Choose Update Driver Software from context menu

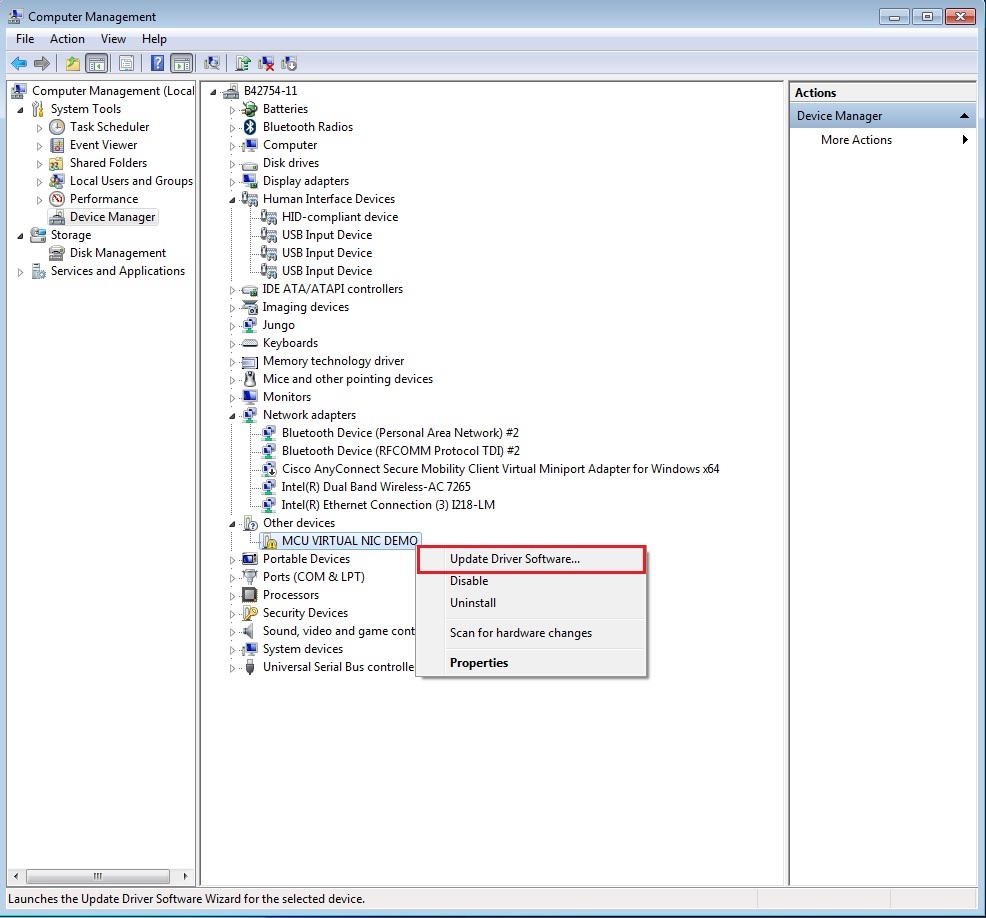click(515, 559)
